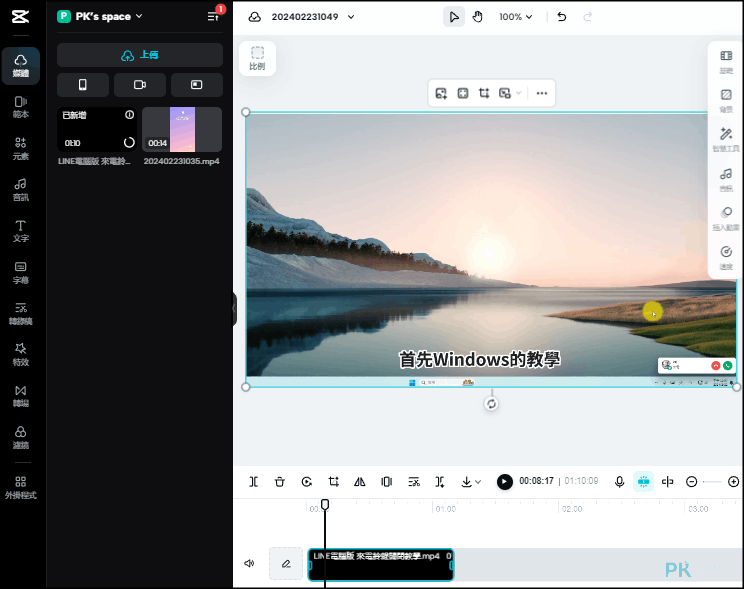This screenshot has height=589, width=744.
Task: Click the split clip tool in timeline toolbar
Action: (254, 482)
